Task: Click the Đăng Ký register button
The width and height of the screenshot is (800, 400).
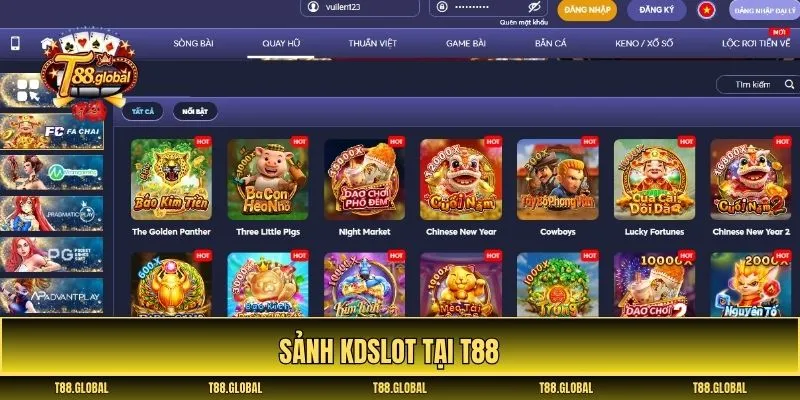Action: pyautogui.click(x=657, y=10)
